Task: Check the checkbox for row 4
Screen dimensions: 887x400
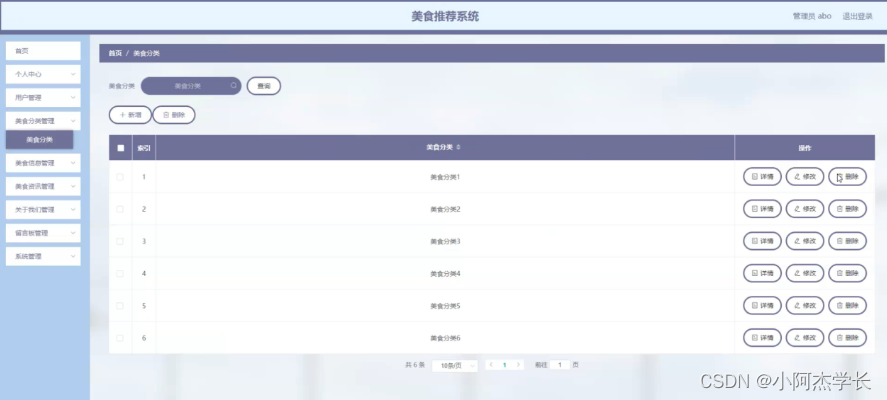Action: coord(120,273)
